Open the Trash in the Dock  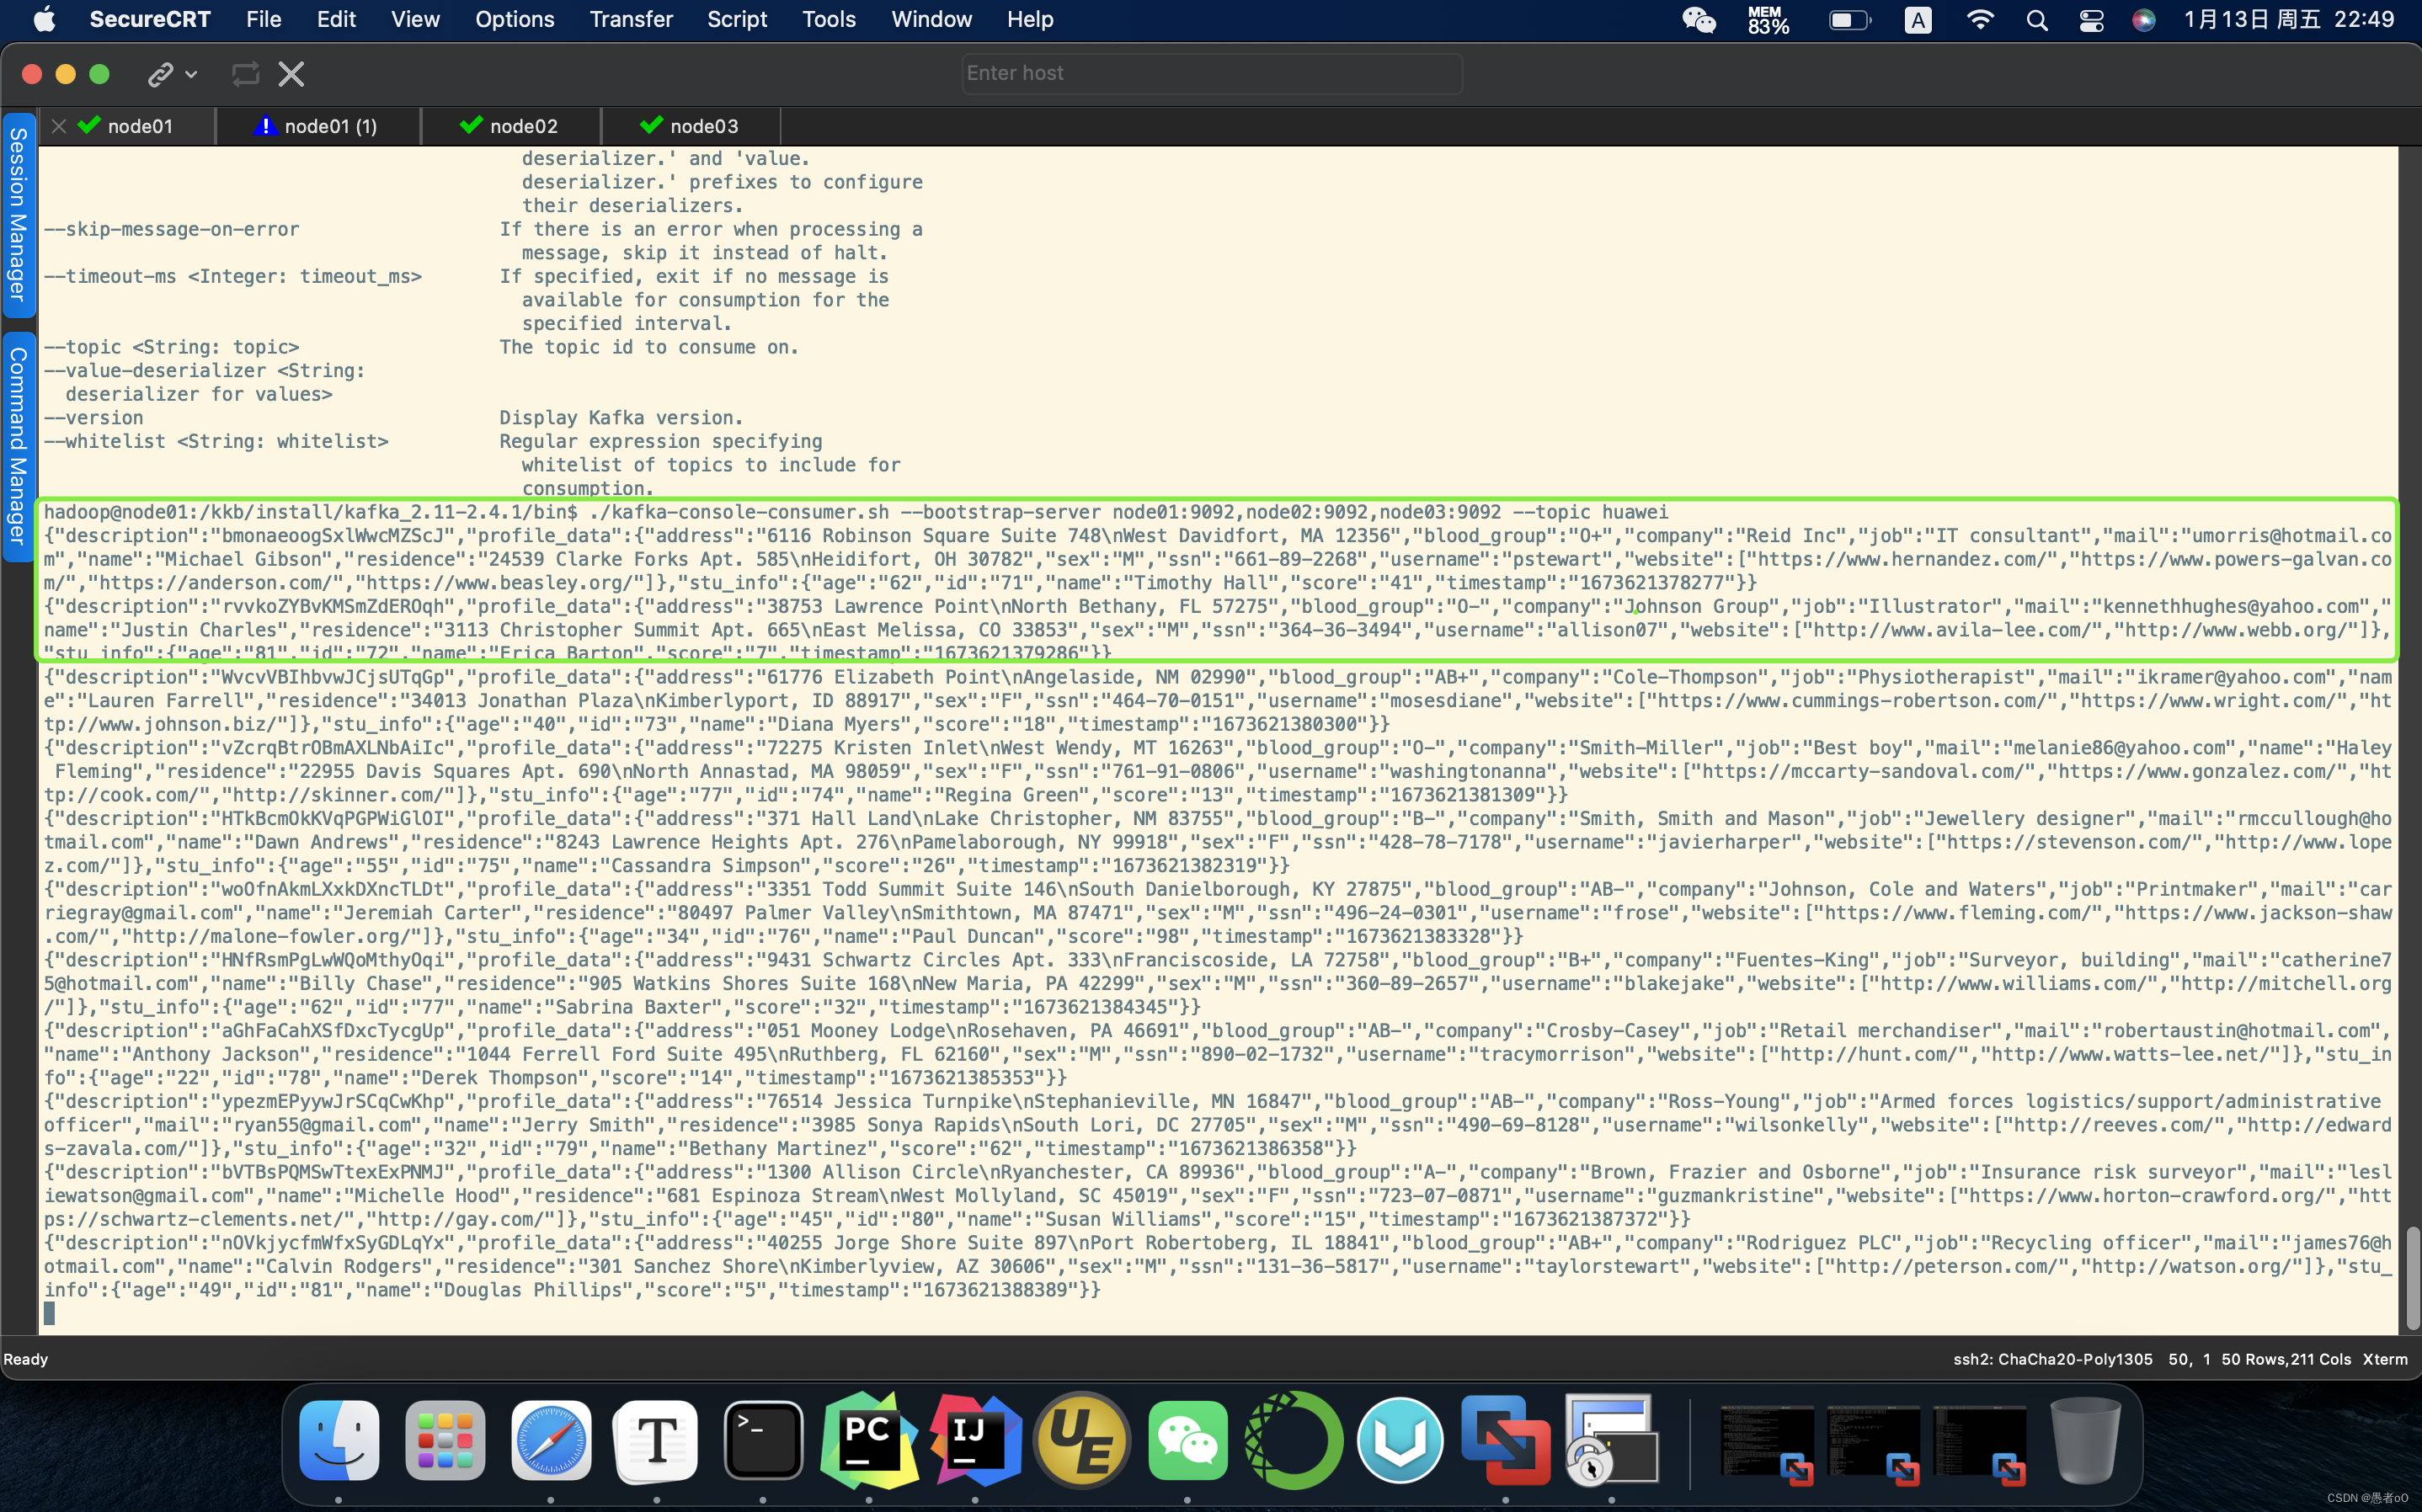tap(2085, 1440)
